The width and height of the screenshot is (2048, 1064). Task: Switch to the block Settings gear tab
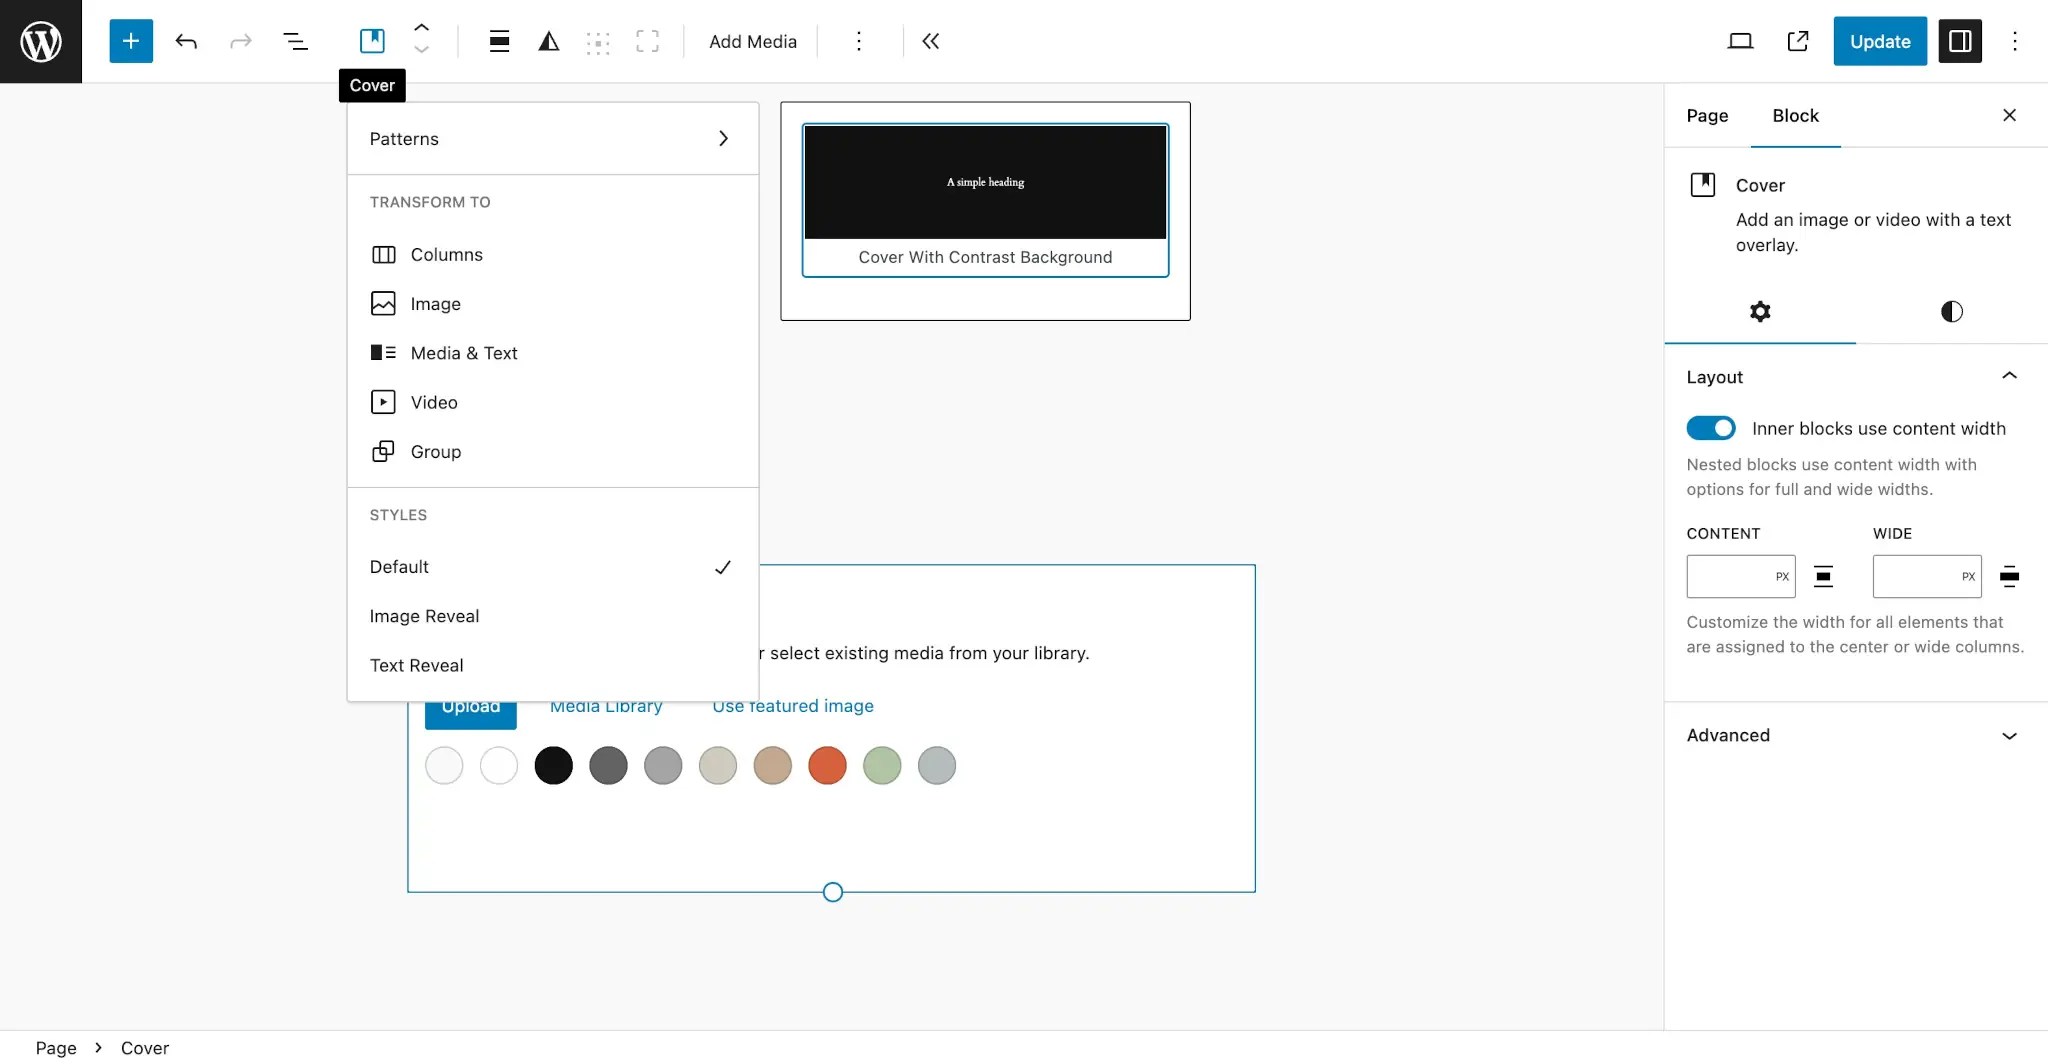point(1760,311)
